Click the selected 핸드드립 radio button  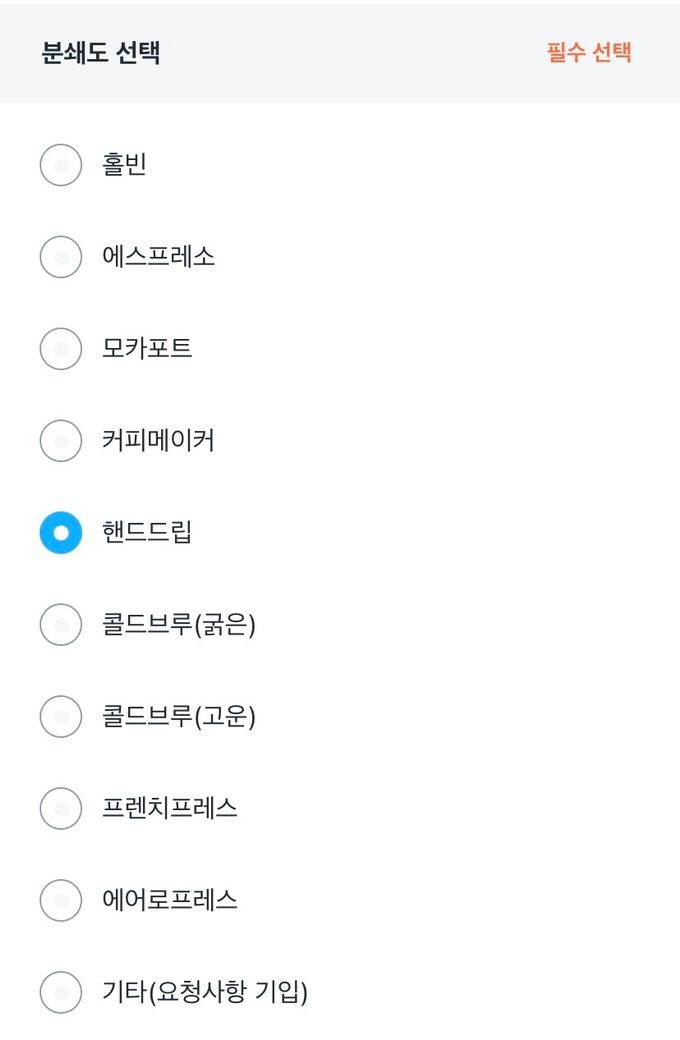point(61,533)
